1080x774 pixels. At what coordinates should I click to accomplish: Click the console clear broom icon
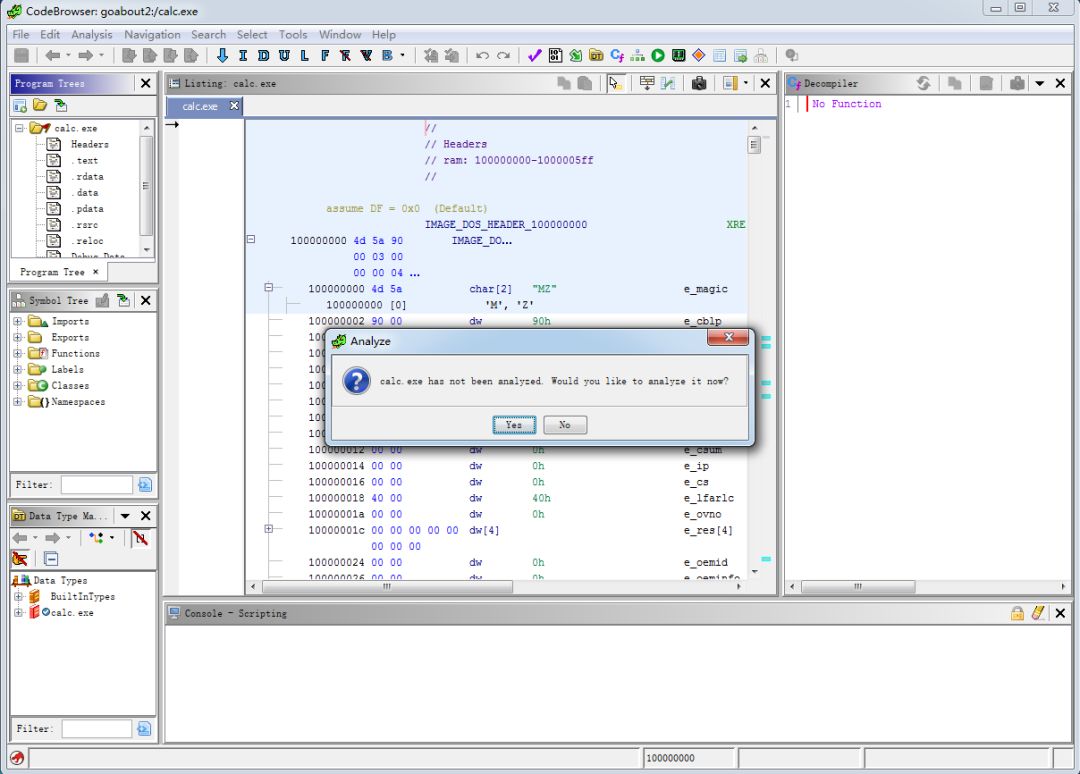tap(1038, 613)
